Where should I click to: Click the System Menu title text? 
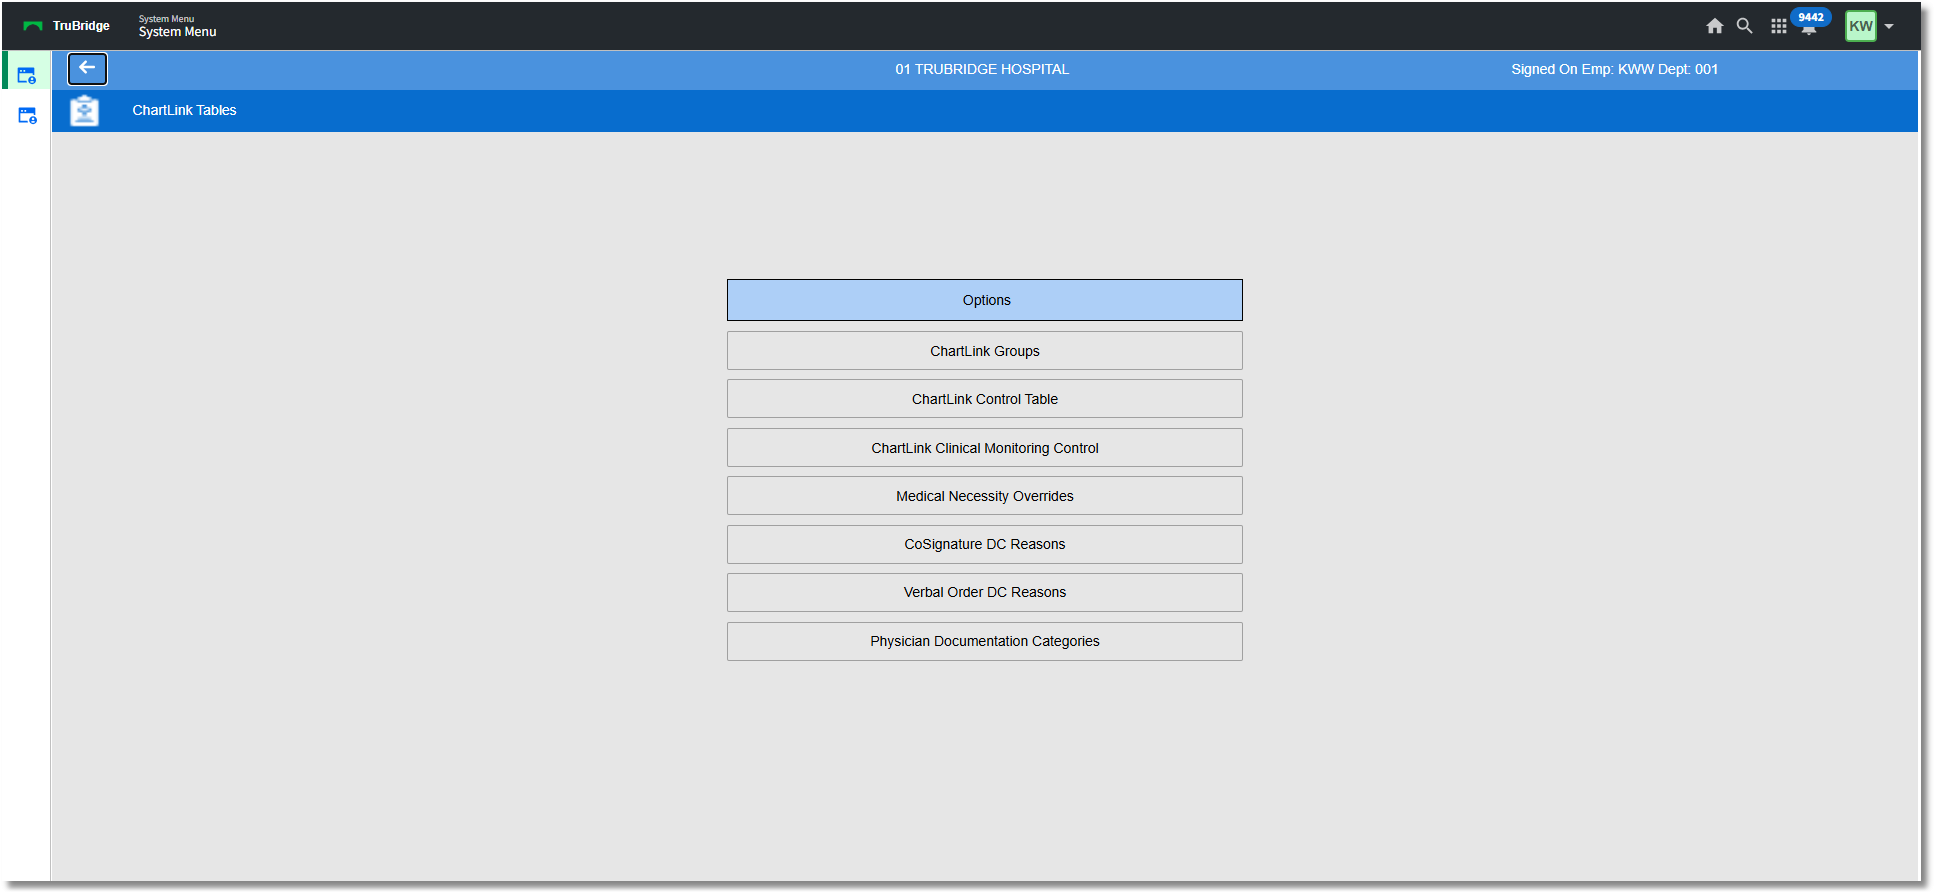click(x=177, y=32)
